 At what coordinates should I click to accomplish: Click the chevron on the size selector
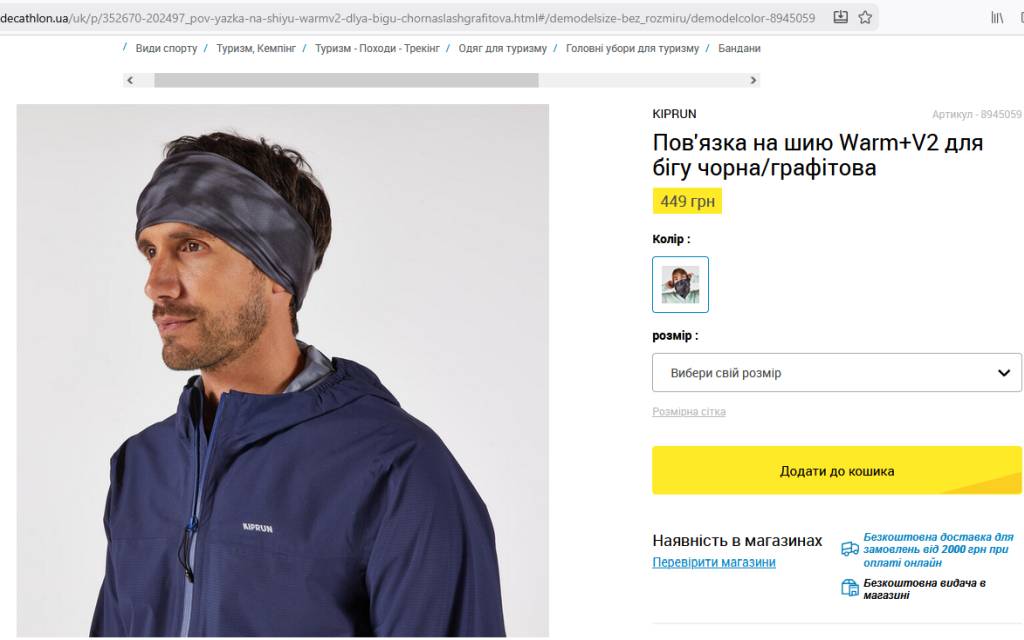click(x=1004, y=373)
